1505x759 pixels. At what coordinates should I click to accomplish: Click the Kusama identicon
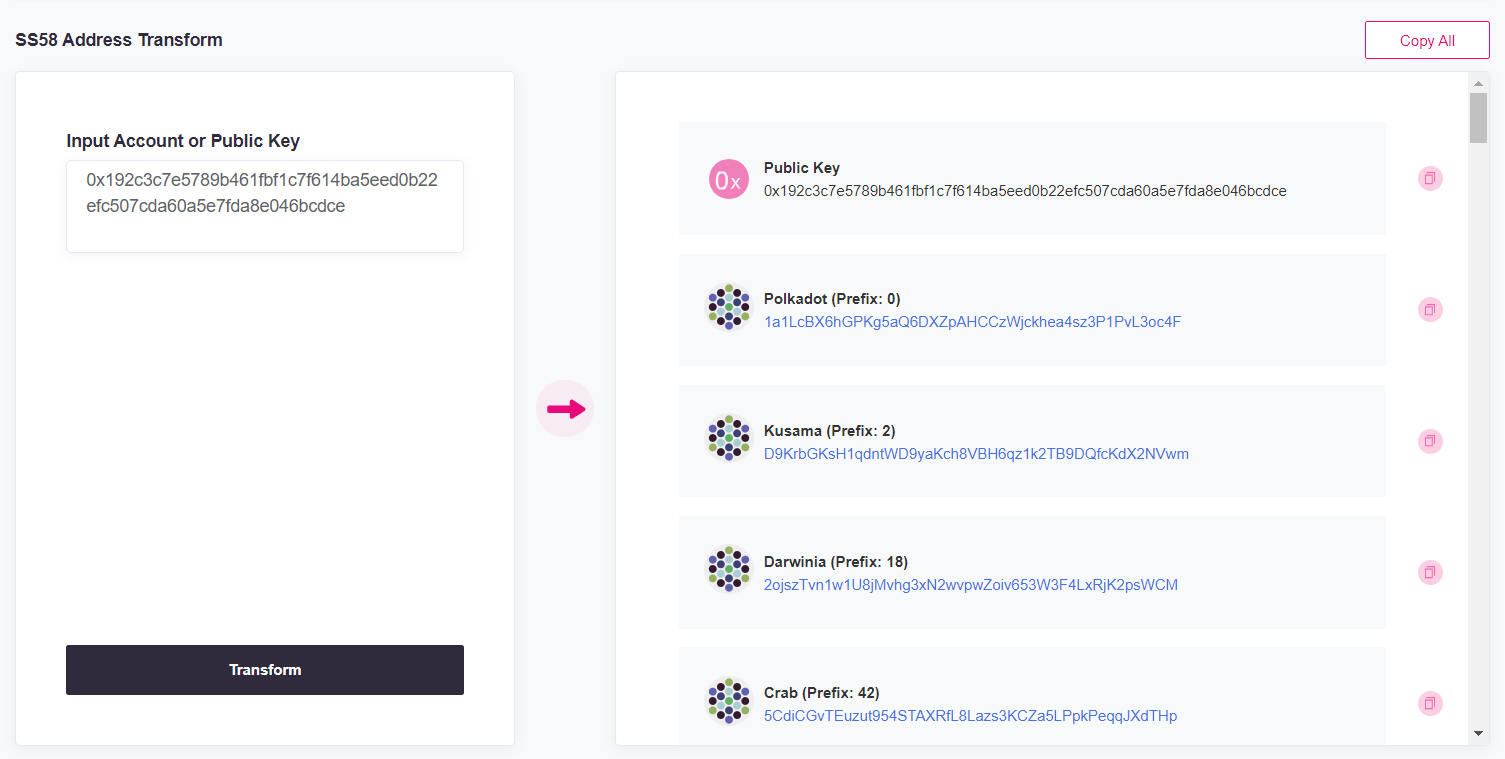729,438
